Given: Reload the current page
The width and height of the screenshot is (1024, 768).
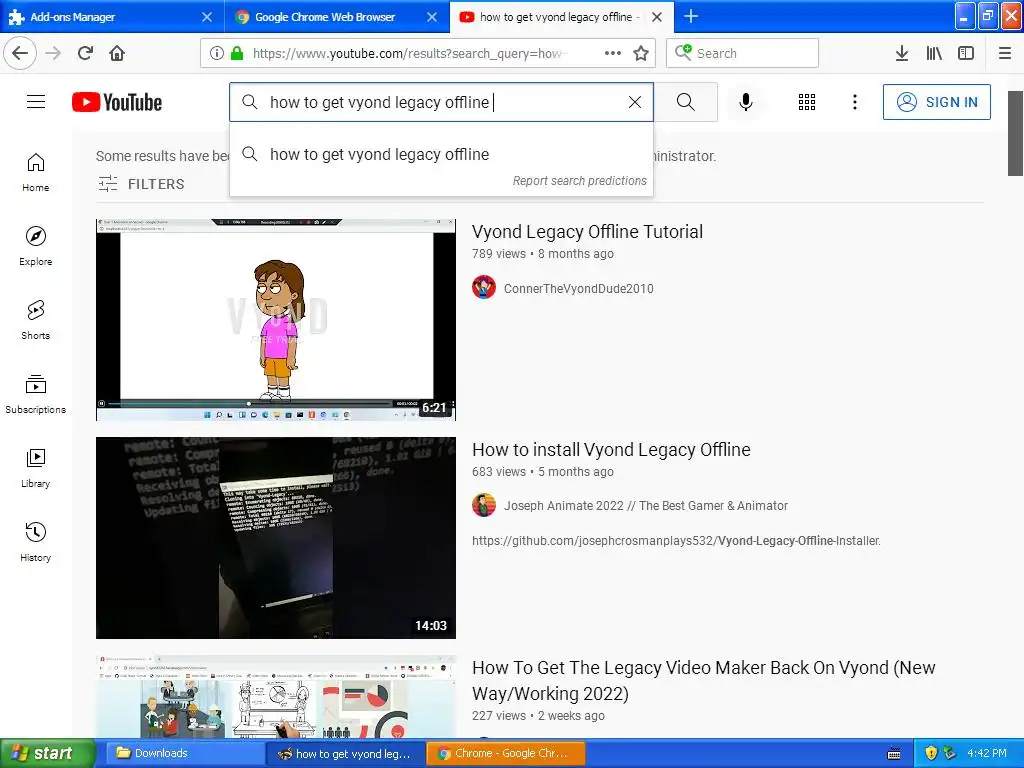Looking at the screenshot, I should click(85, 53).
